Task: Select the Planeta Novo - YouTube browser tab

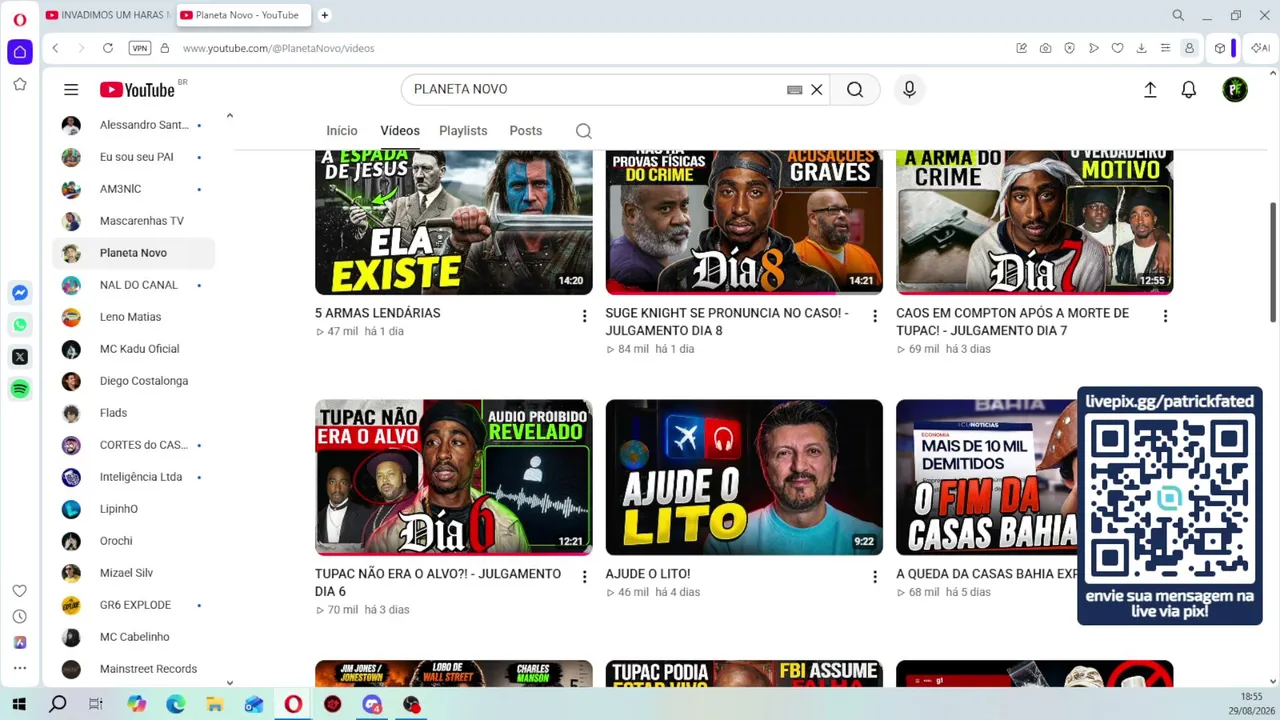Action: click(x=244, y=15)
